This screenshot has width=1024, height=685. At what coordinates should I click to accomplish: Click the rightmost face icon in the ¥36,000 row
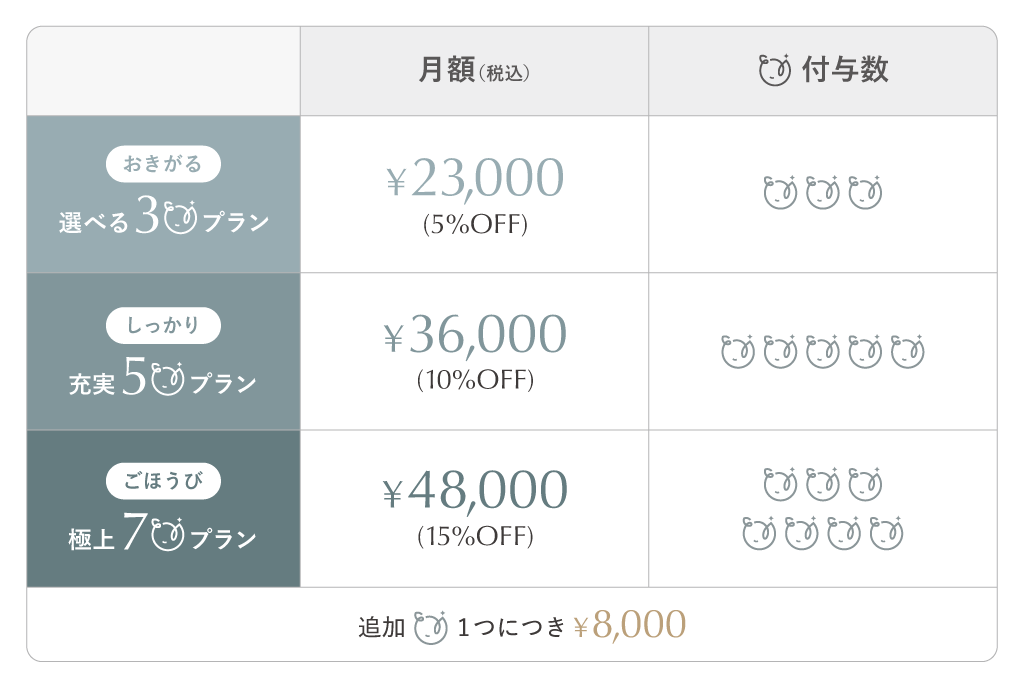908,351
